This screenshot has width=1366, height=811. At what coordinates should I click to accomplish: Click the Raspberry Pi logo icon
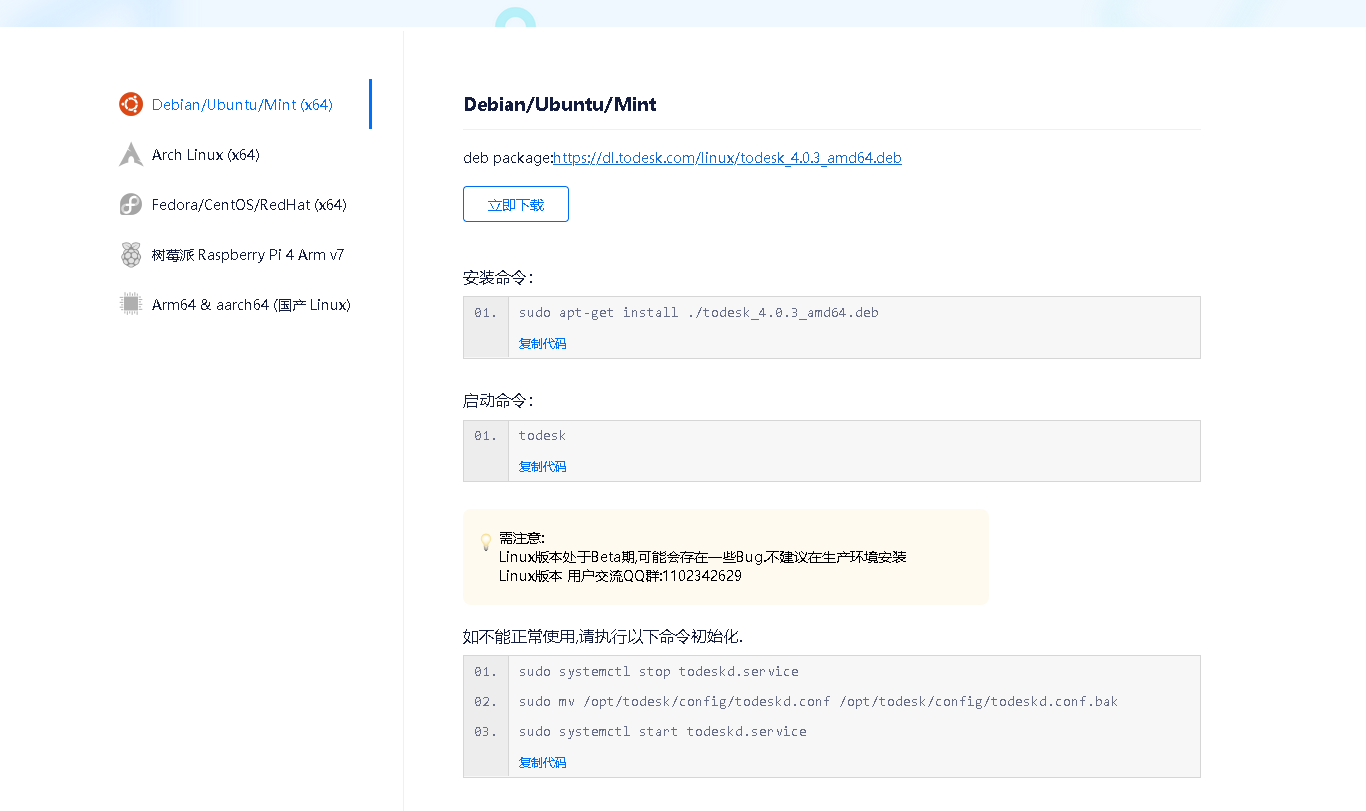[x=130, y=254]
